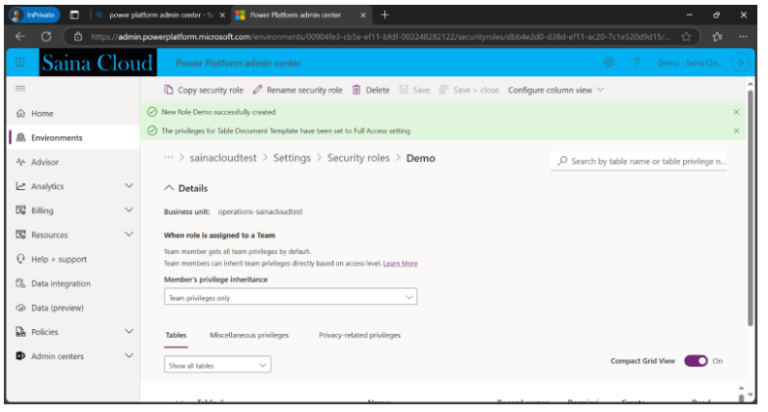Open Member's privilege inheritance dropdown

(x=290, y=297)
